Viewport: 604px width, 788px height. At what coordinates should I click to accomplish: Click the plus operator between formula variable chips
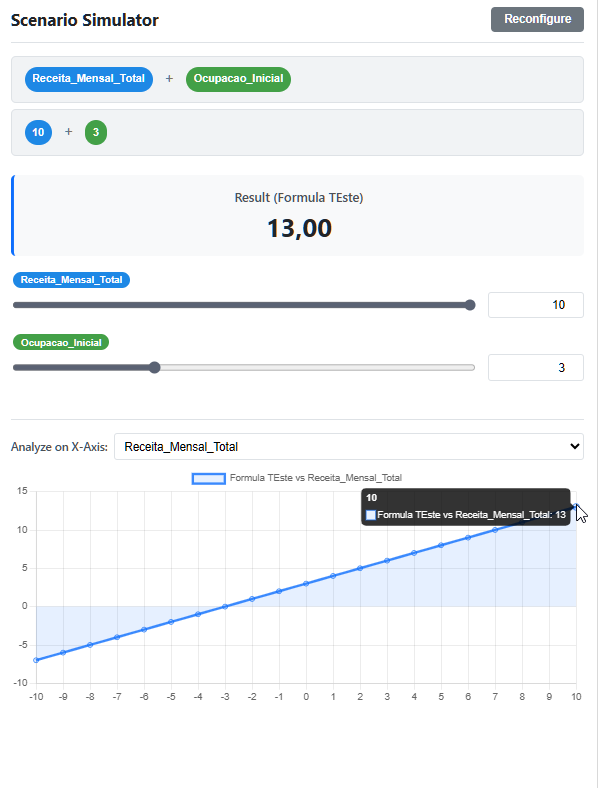click(169, 79)
